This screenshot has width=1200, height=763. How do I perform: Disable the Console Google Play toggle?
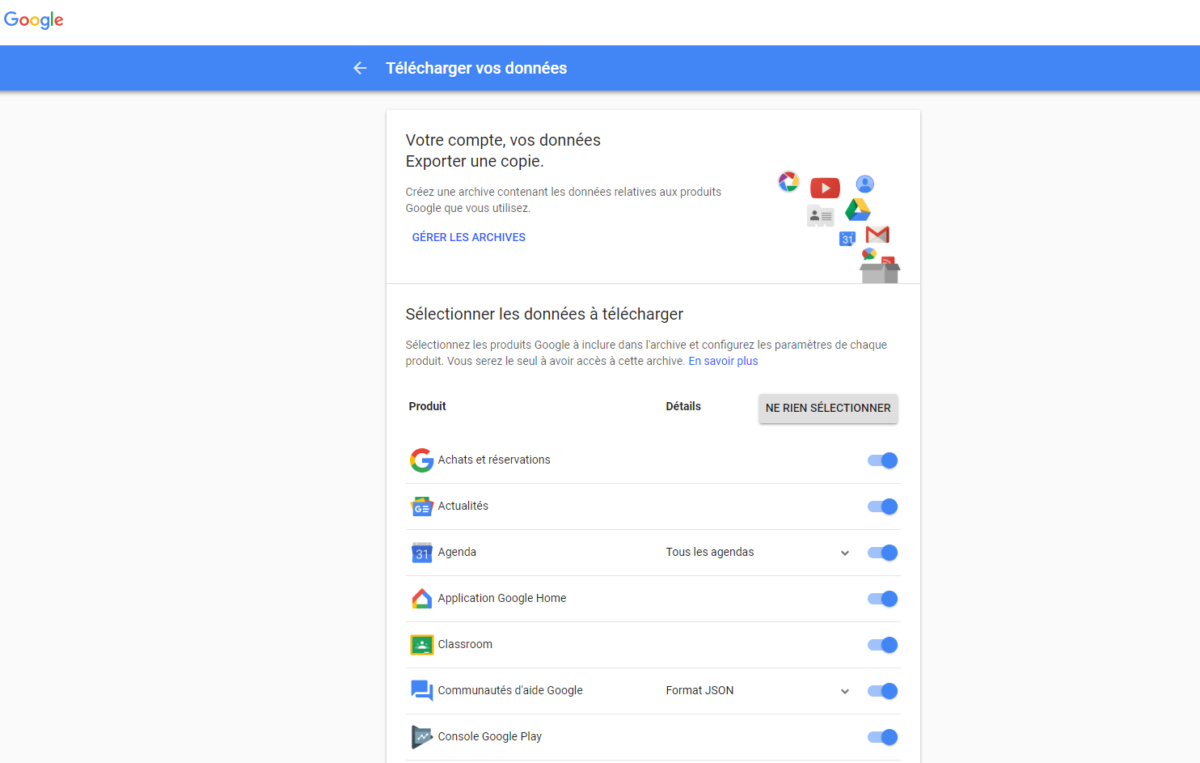[882, 737]
